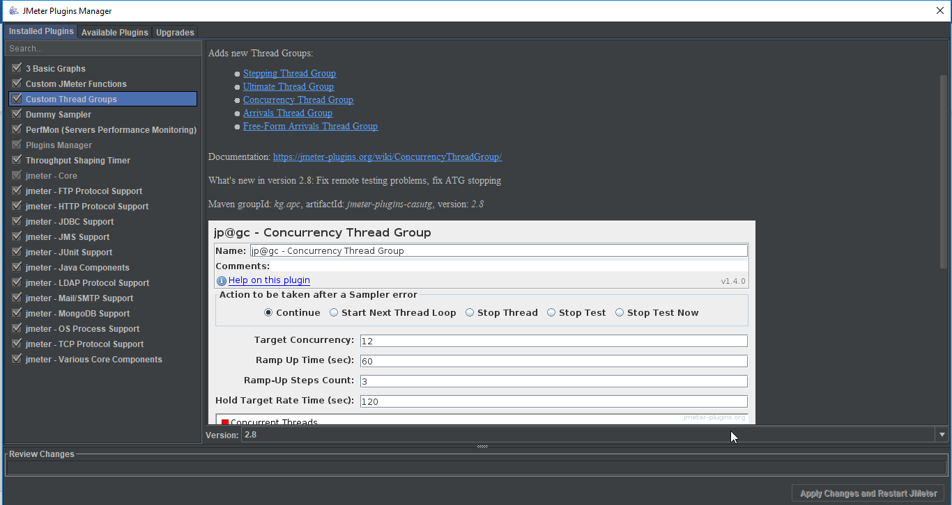Screen dimensions: 952x505
Task: Click the Hold Target Rate Time field
Action: pos(554,401)
